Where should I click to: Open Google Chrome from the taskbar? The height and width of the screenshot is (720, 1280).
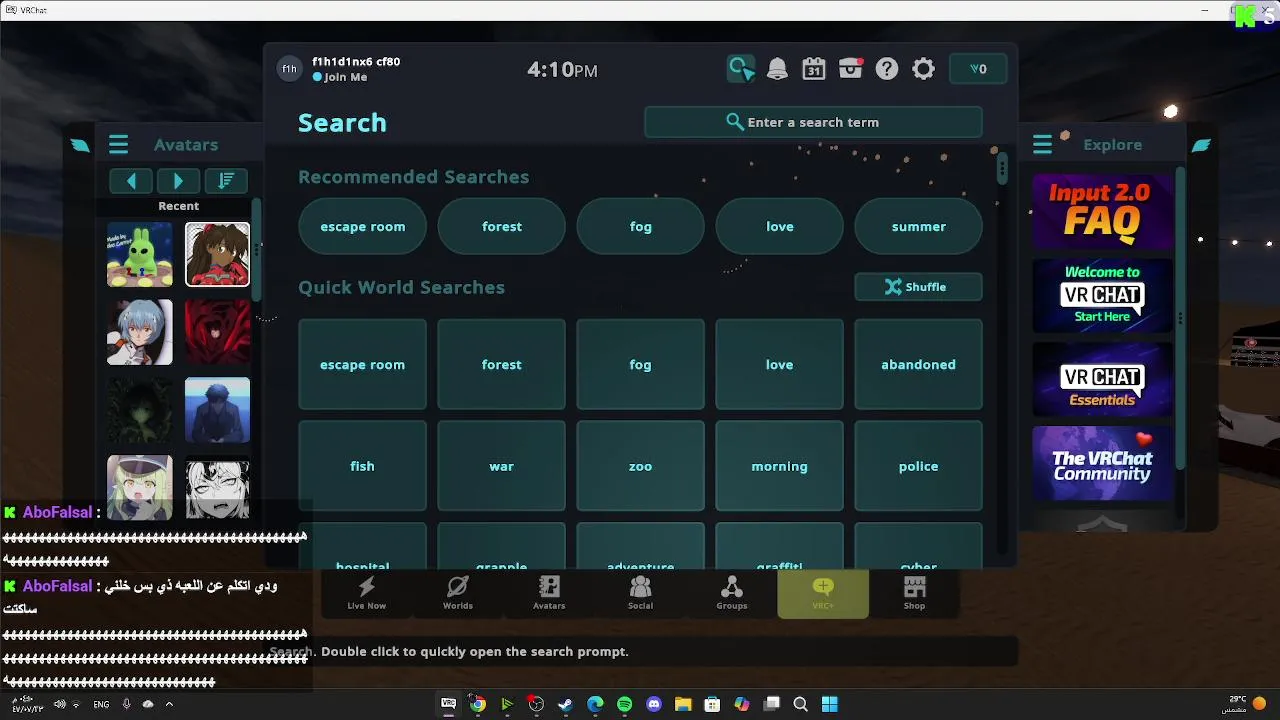478,704
